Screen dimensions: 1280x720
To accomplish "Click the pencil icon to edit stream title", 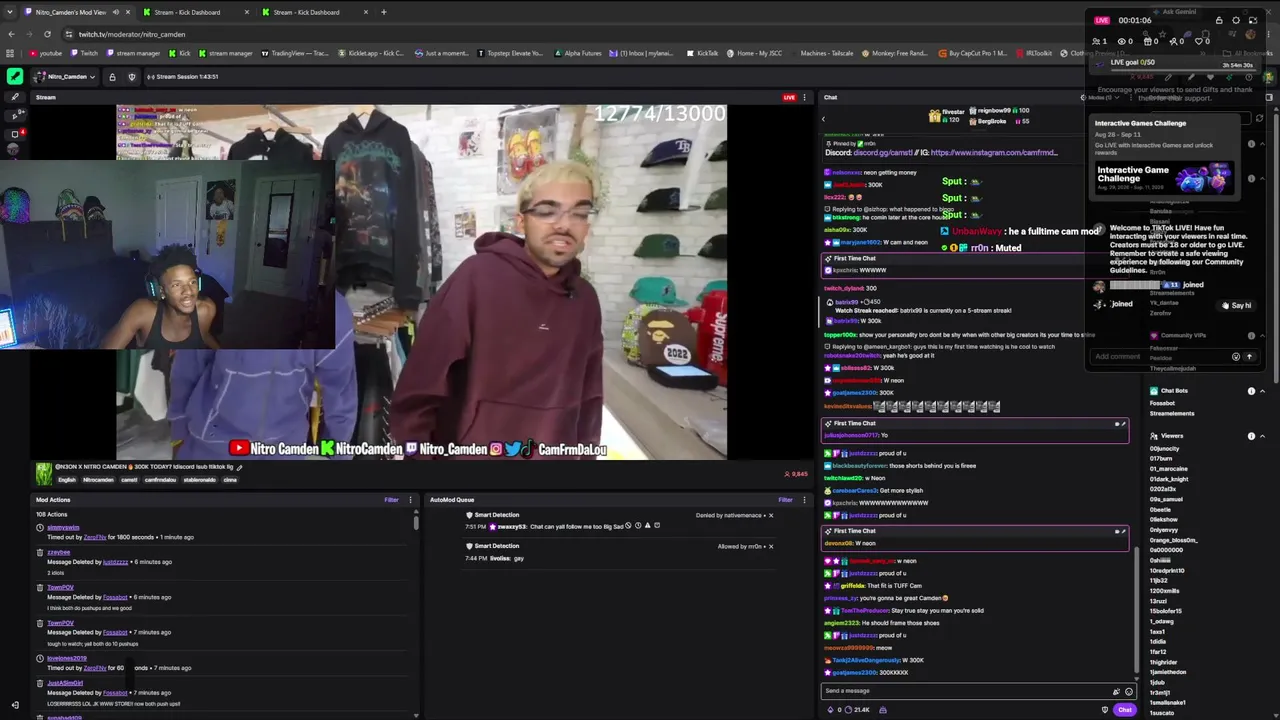I will click(239, 467).
